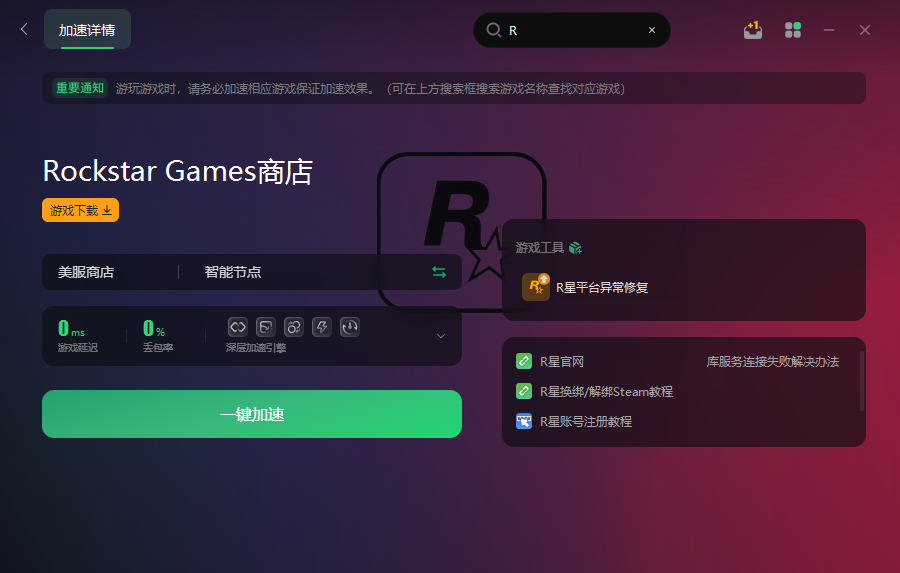Open the green four-square grid menu icon

pyautogui.click(x=793, y=30)
